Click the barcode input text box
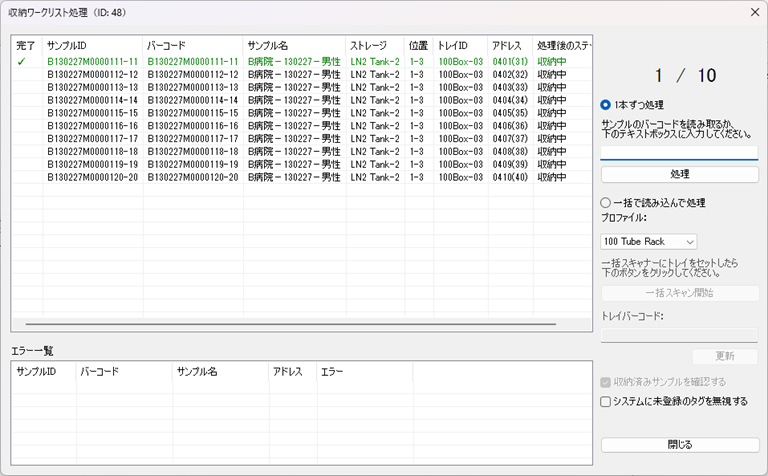Image resolution: width=768 pixels, height=476 pixels. [679, 152]
